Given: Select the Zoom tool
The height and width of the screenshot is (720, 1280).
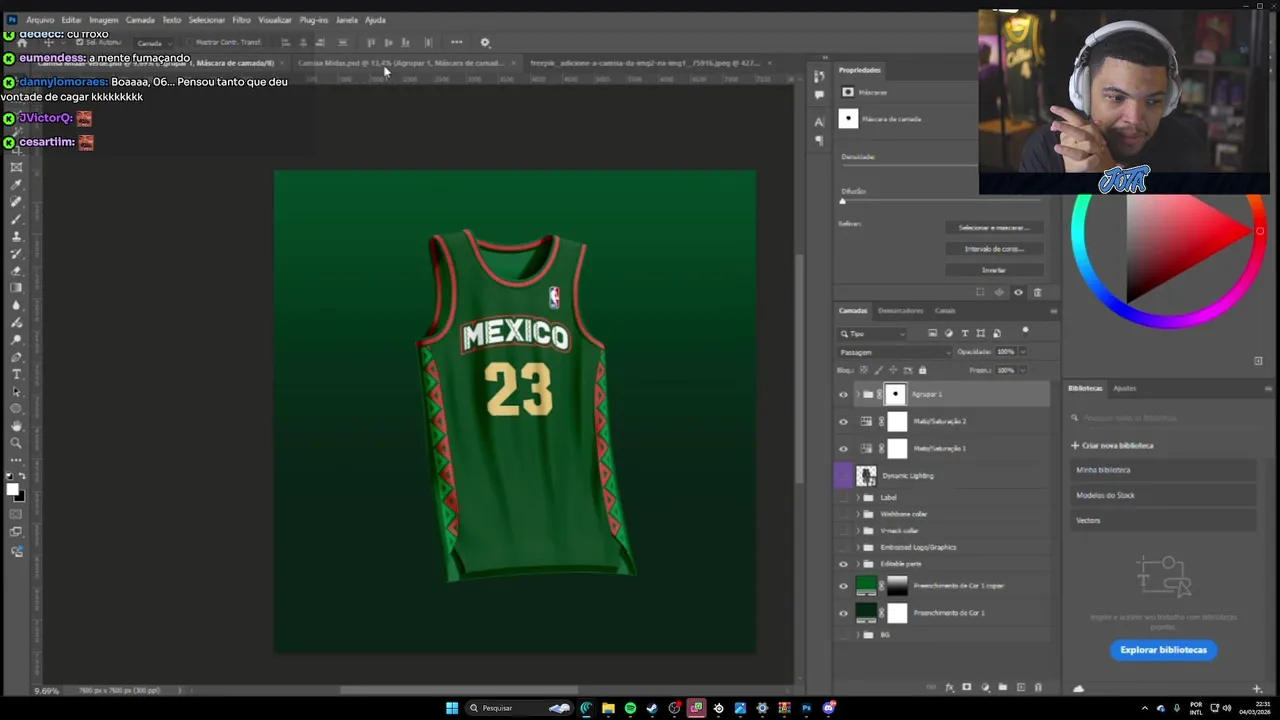Looking at the screenshot, I should (x=16, y=443).
